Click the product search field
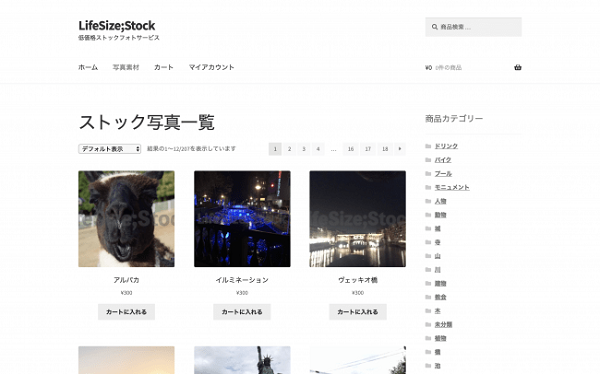 click(x=473, y=27)
